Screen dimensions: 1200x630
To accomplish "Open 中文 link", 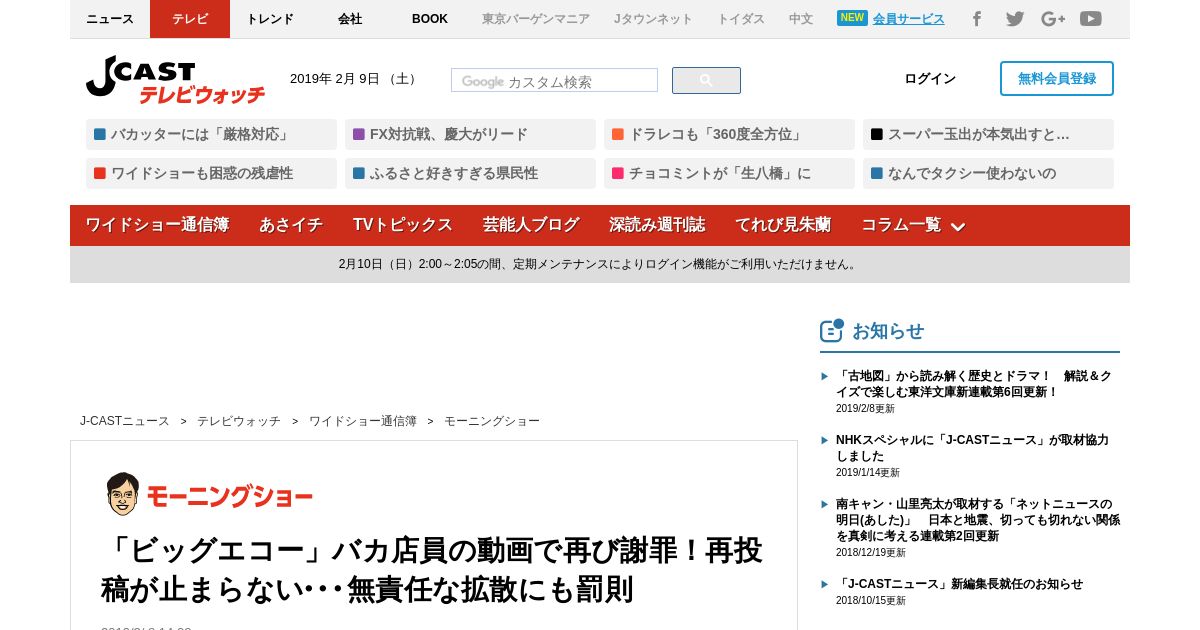I will coord(801,19).
